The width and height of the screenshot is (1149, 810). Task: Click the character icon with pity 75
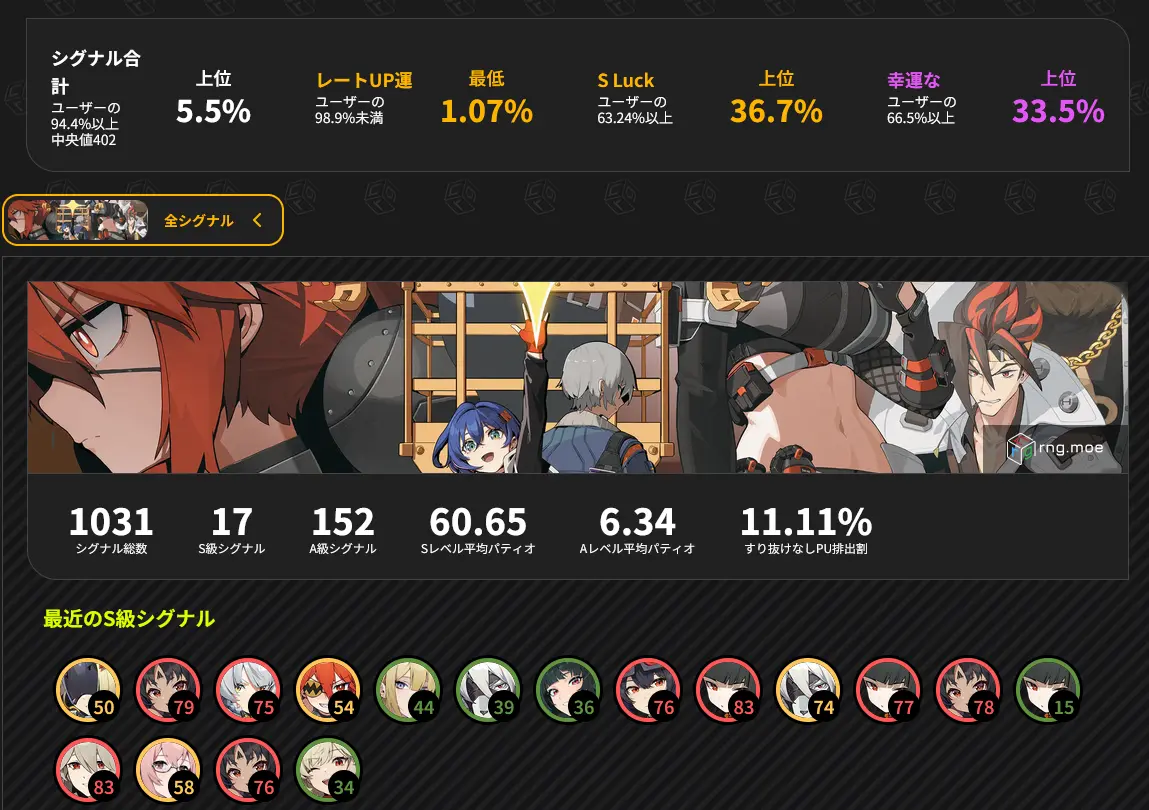[x=248, y=690]
